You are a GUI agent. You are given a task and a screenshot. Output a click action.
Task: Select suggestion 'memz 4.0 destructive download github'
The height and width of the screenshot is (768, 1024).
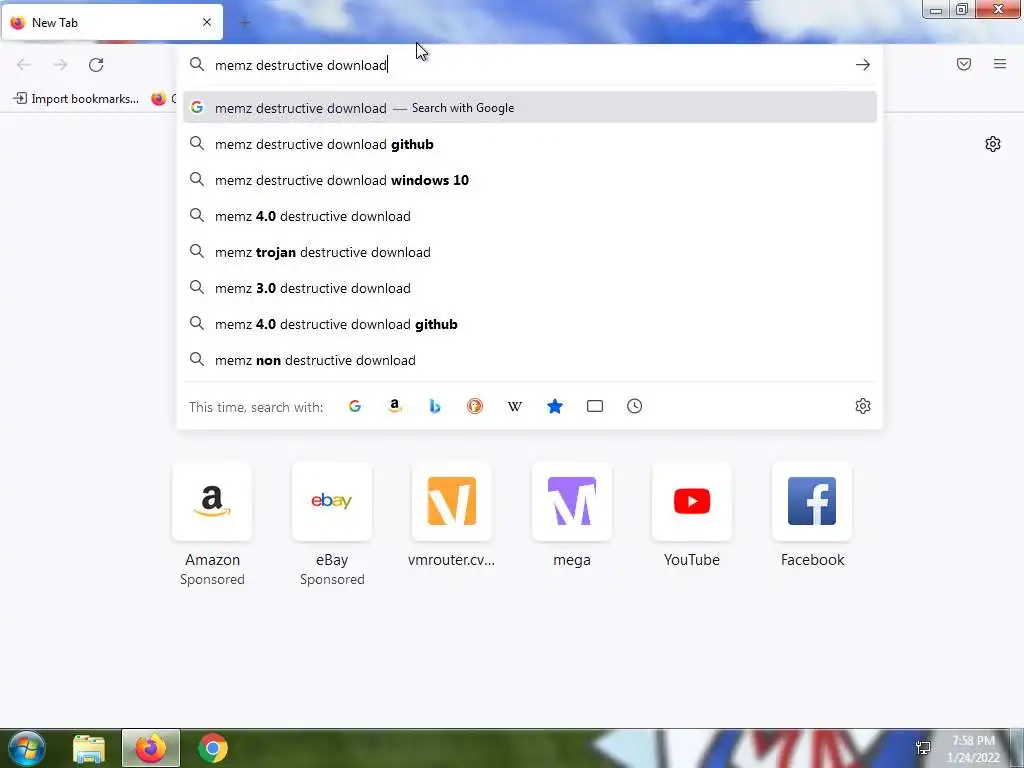click(x=530, y=325)
